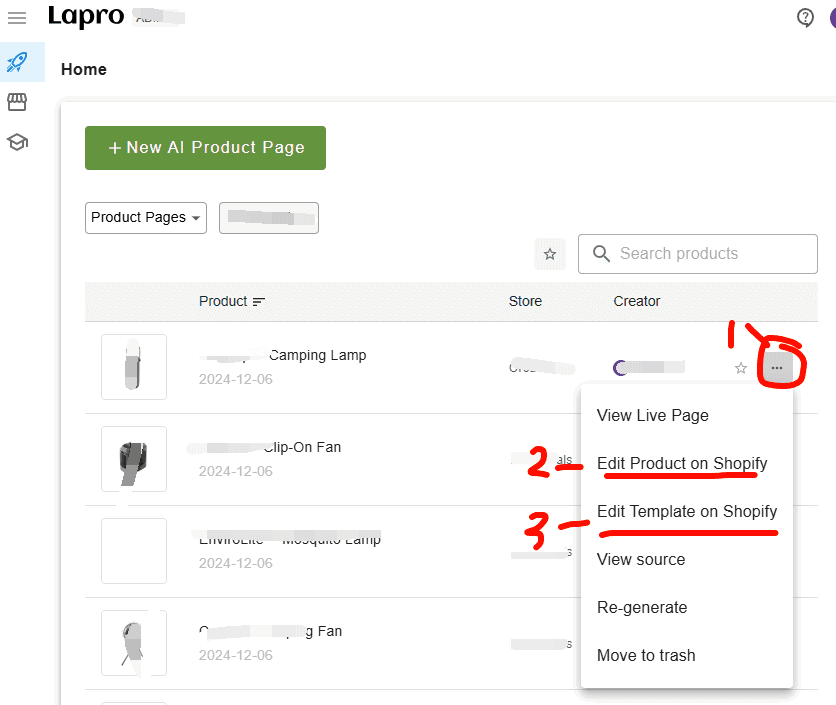836x705 pixels.
Task: Select Edit Product on Shopify
Action: [x=681, y=463]
